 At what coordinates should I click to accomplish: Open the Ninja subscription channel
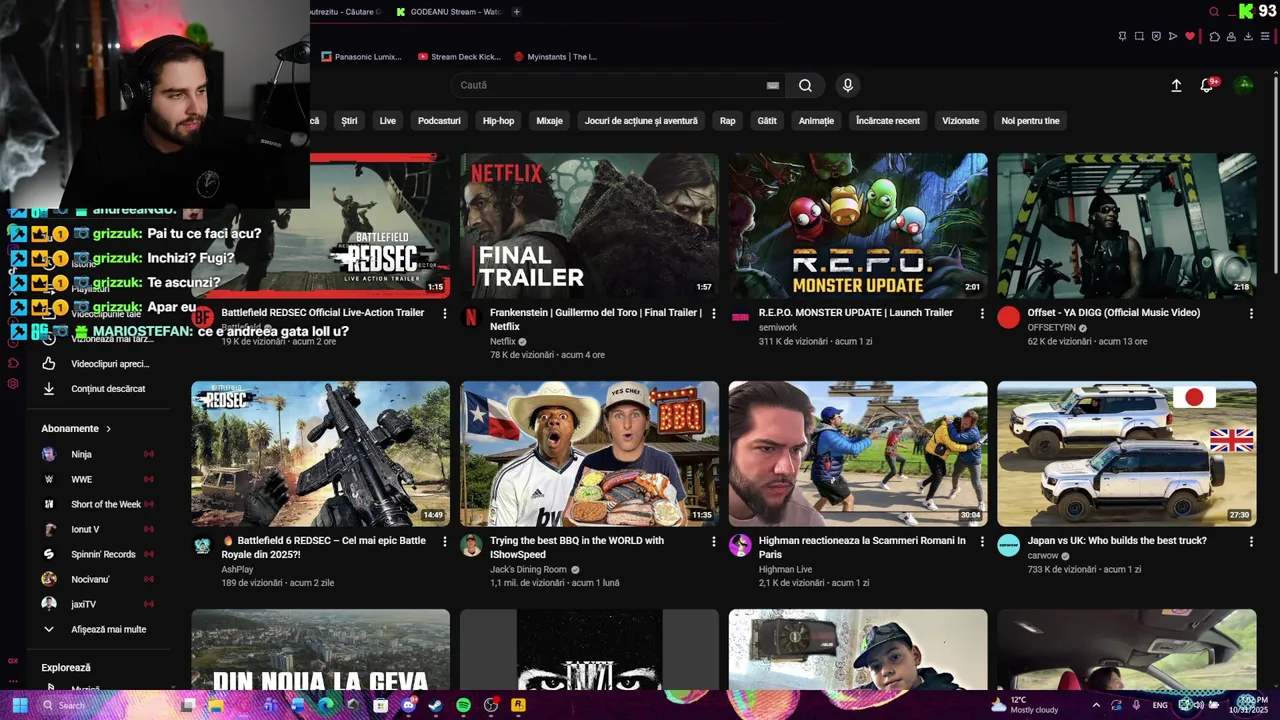coord(96,454)
